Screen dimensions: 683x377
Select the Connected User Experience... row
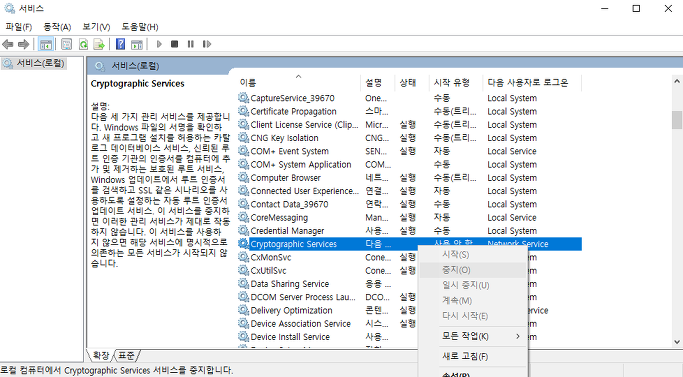coord(409,191)
